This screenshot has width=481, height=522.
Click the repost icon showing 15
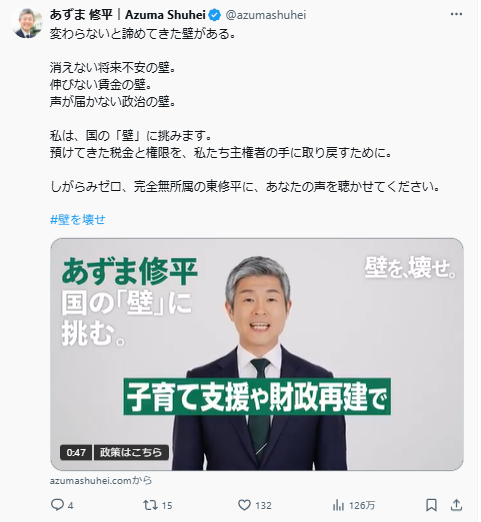150,505
